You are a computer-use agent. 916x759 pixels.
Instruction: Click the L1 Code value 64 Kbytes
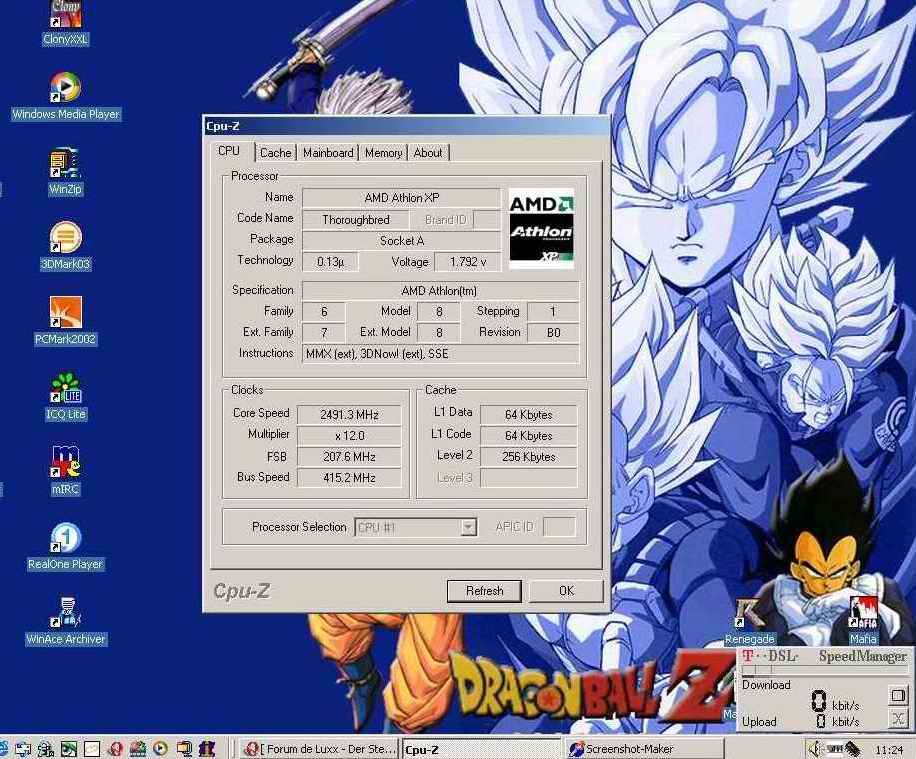click(528, 436)
